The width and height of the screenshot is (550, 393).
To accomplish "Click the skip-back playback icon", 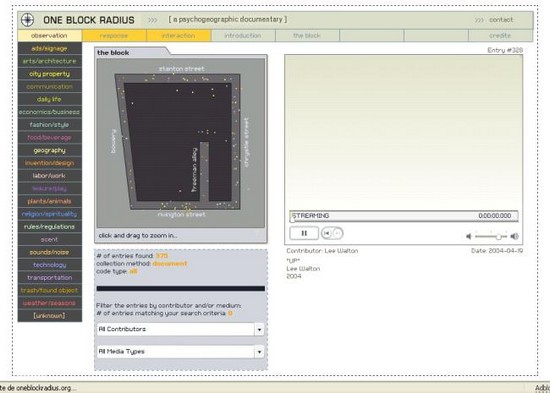I will tap(327, 233).
